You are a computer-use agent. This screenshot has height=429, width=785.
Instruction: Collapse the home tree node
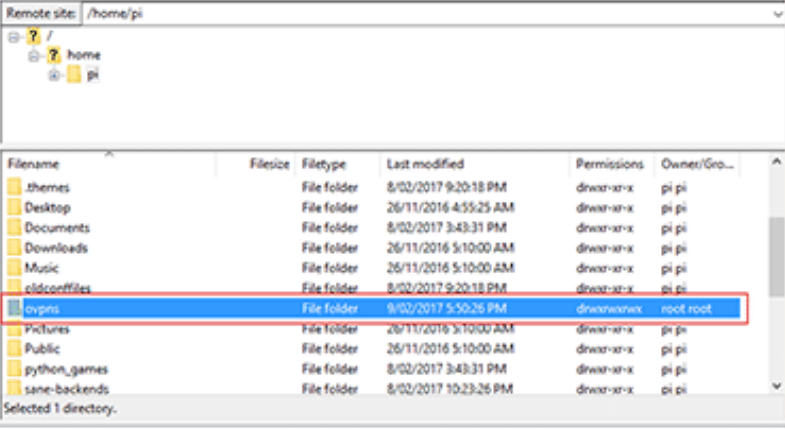(33, 55)
